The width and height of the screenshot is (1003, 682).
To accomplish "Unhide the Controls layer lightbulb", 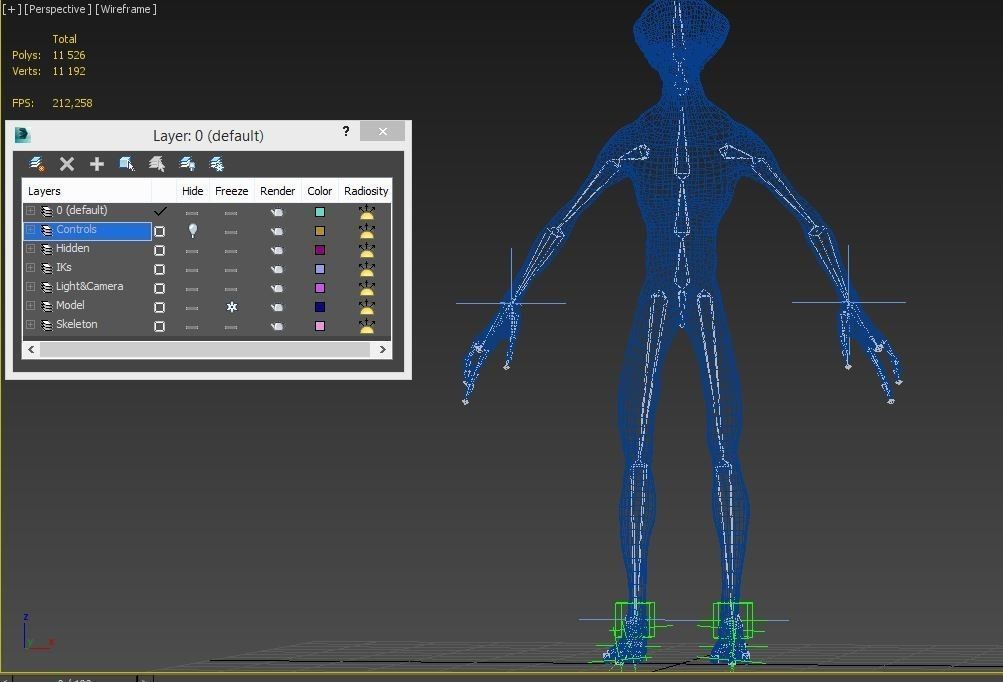I will [192, 230].
